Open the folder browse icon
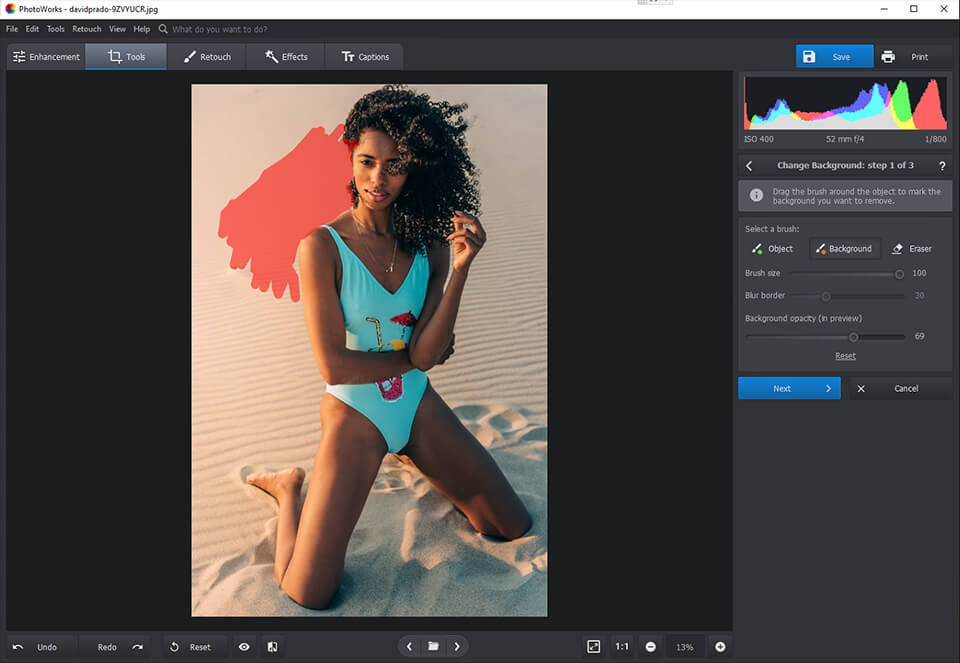 (433, 647)
